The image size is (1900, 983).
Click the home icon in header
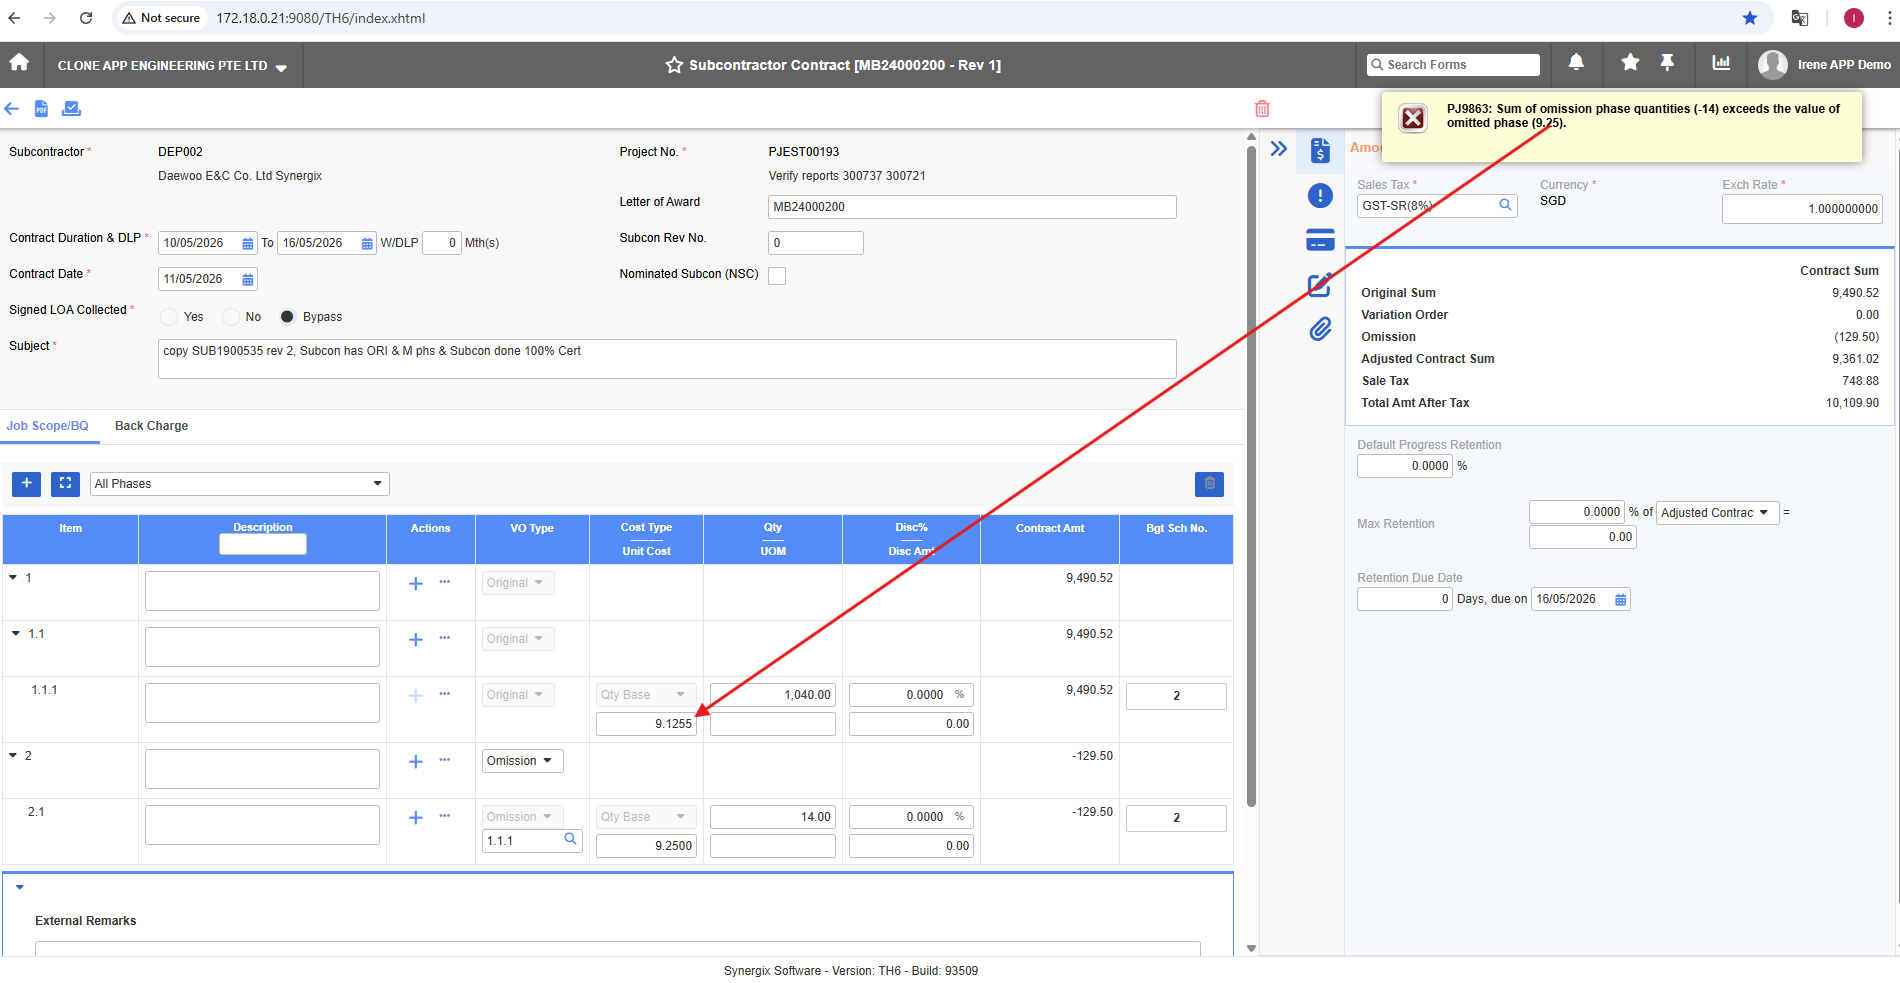[19, 63]
